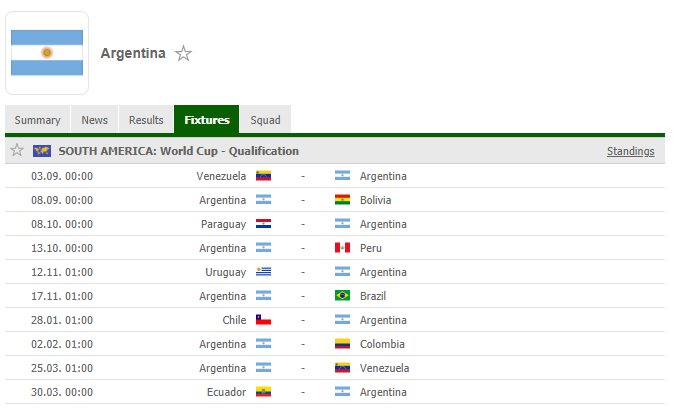This screenshot has height=418, width=679.
Task: Toggle favorite star for World Cup Qualification league
Action: pos(17,150)
